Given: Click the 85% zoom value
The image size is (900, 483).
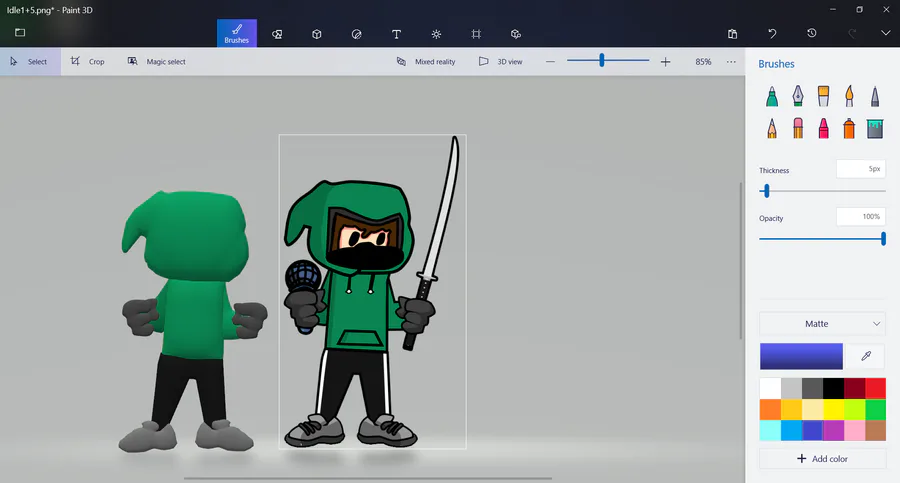Looking at the screenshot, I should tap(703, 61).
